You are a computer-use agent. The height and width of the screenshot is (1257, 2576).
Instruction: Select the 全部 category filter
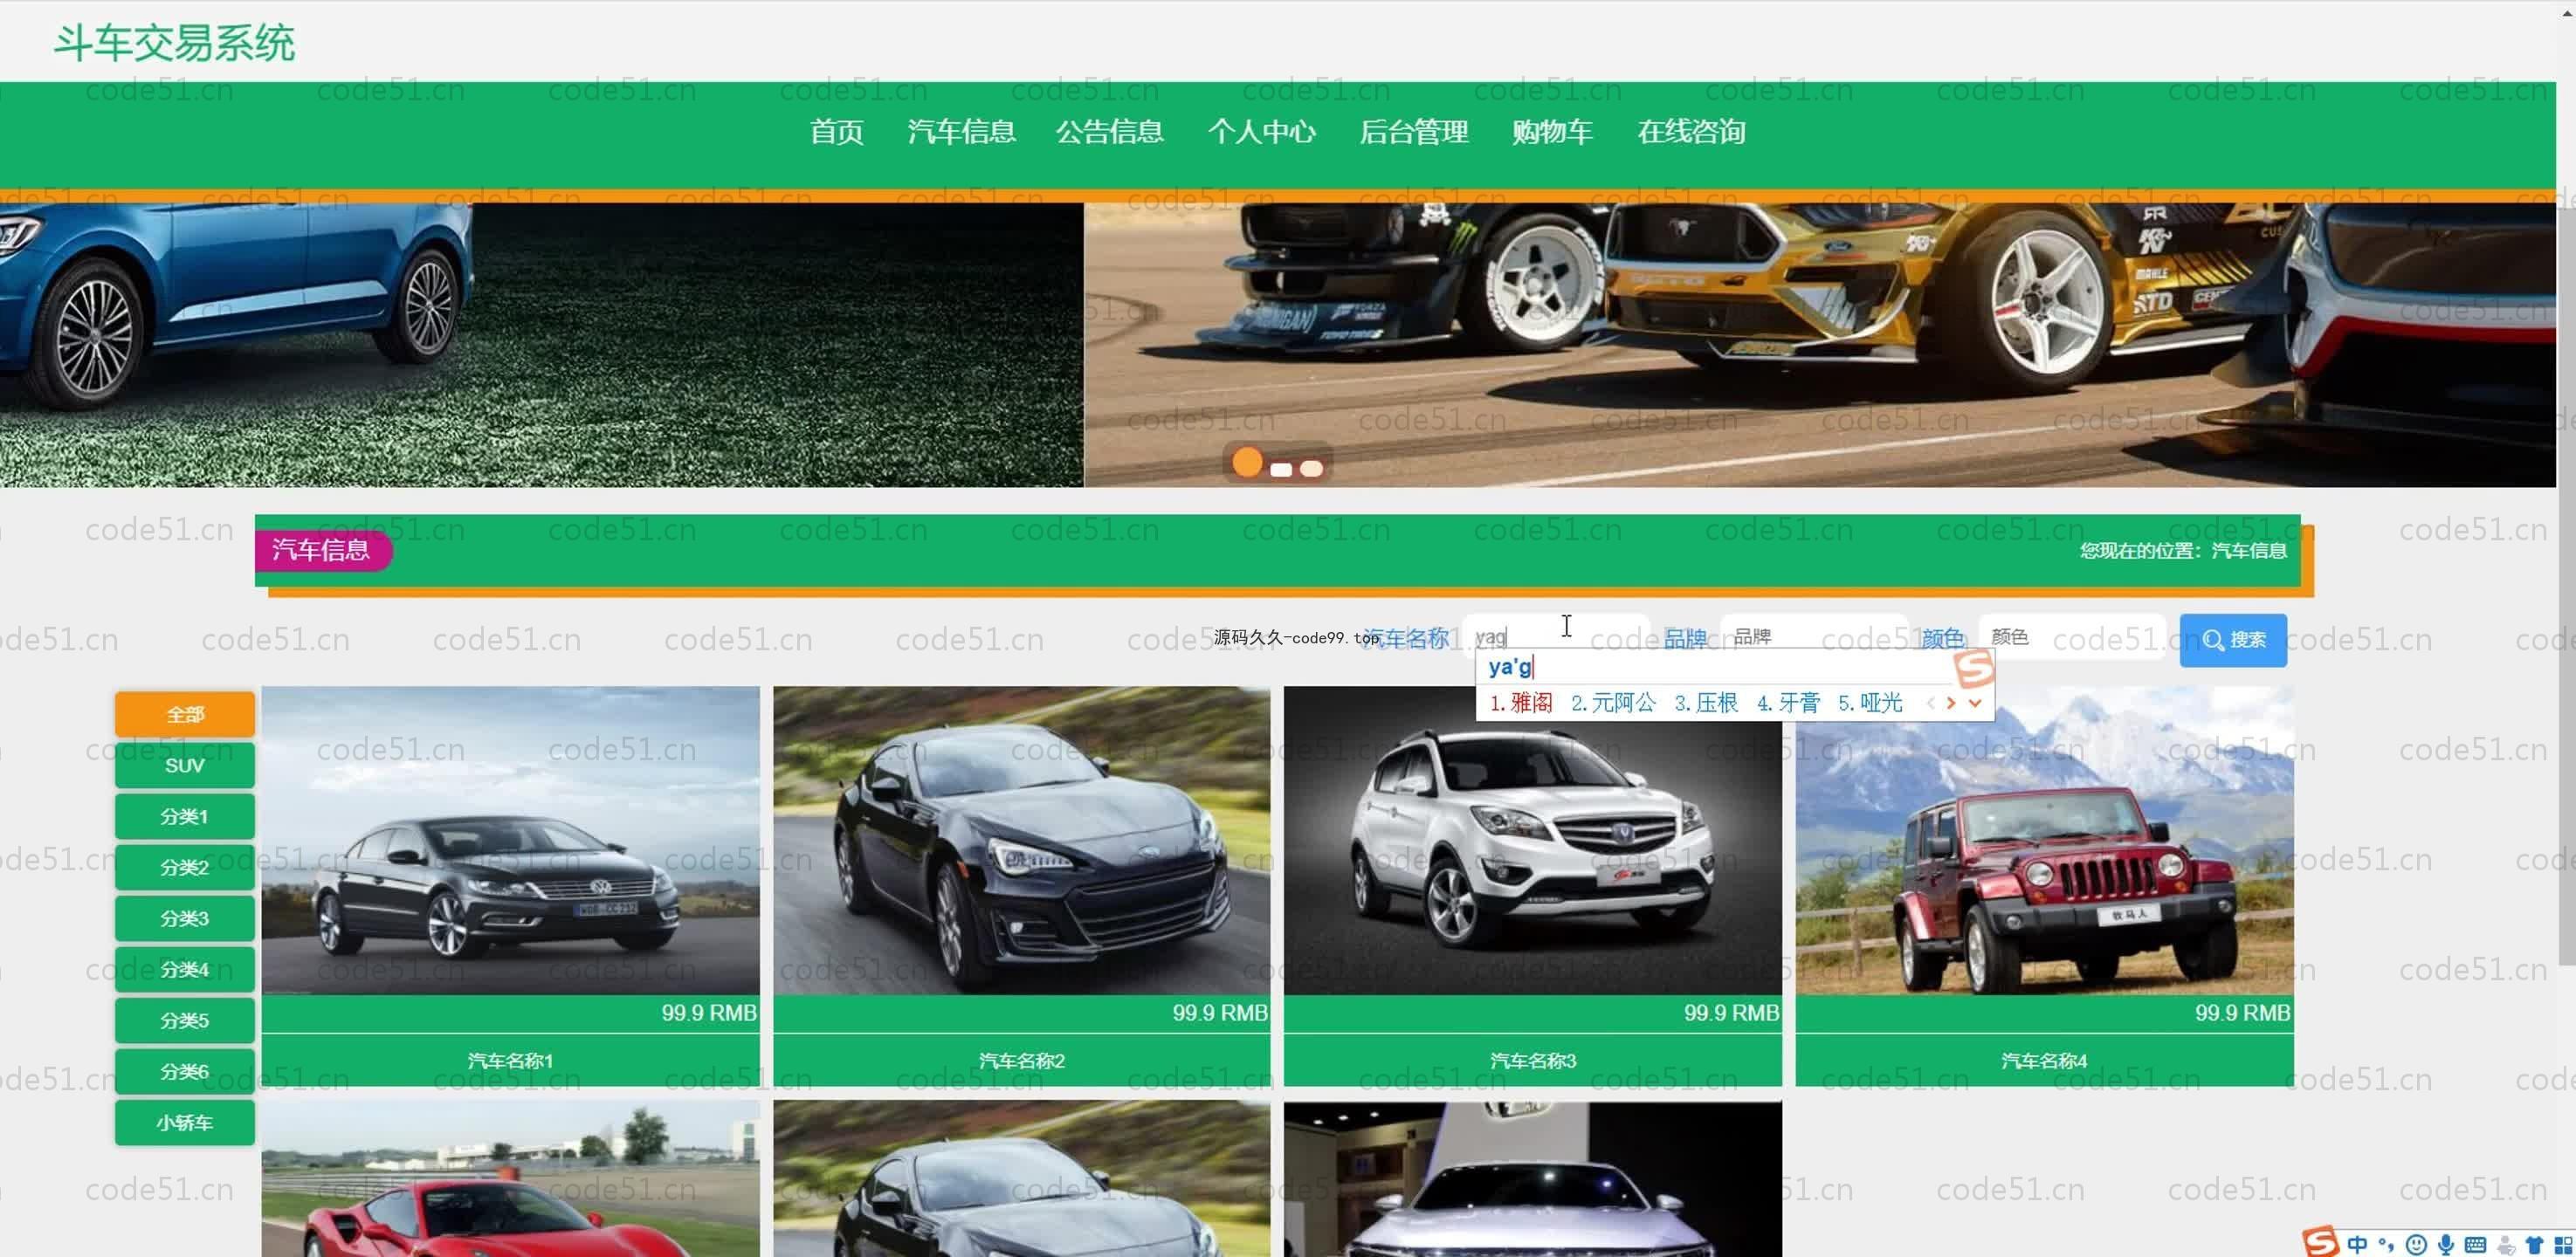pos(185,714)
